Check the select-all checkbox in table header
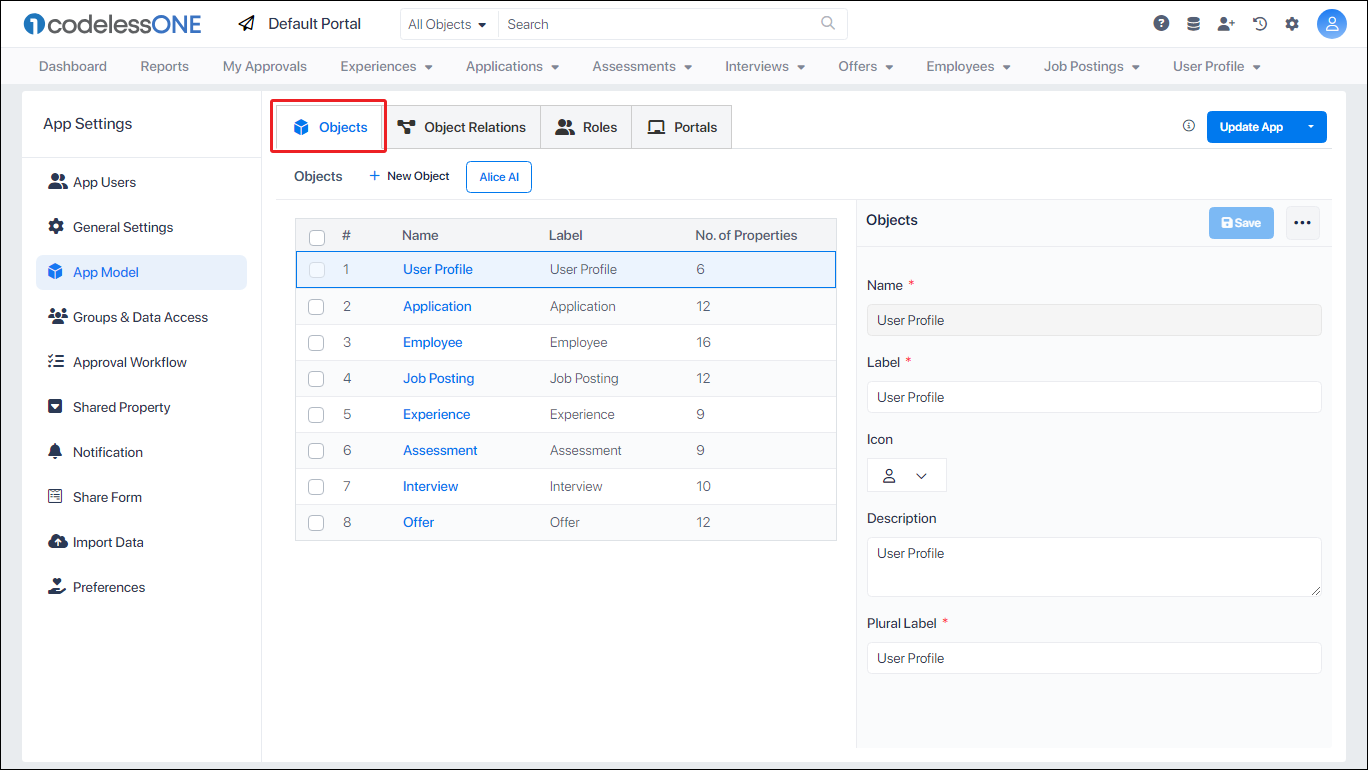Image resolution: width=1368 pixels, height=770 pixels. point(317,237)
